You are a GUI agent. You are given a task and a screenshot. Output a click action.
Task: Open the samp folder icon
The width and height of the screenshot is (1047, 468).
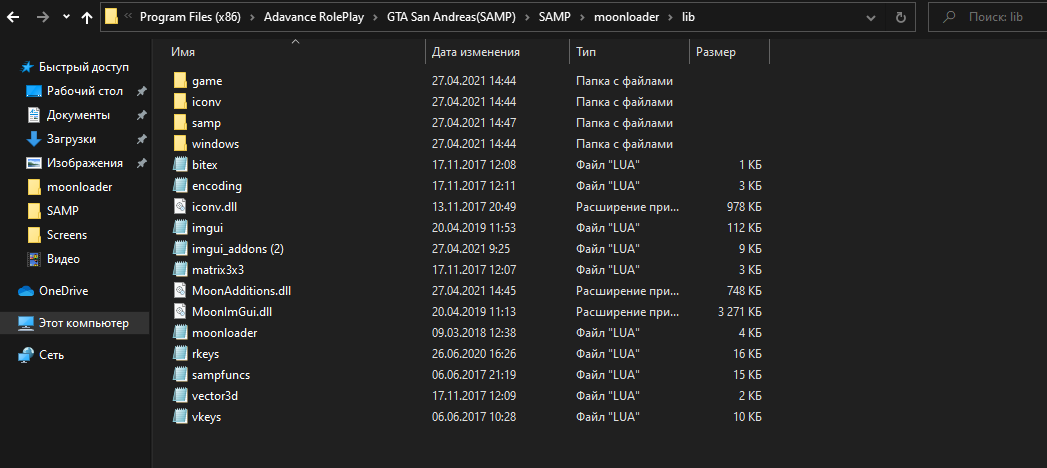pyautogui.click(x=180, y=123)
